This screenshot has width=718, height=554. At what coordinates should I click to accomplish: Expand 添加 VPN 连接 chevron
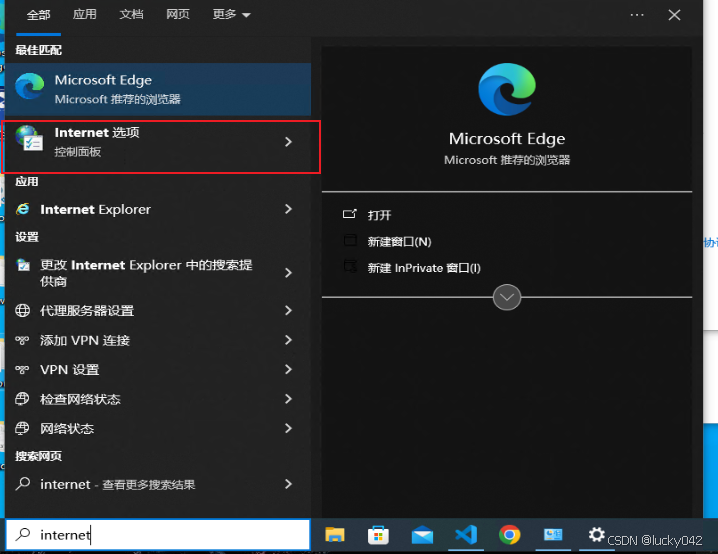tap(288, 340)
